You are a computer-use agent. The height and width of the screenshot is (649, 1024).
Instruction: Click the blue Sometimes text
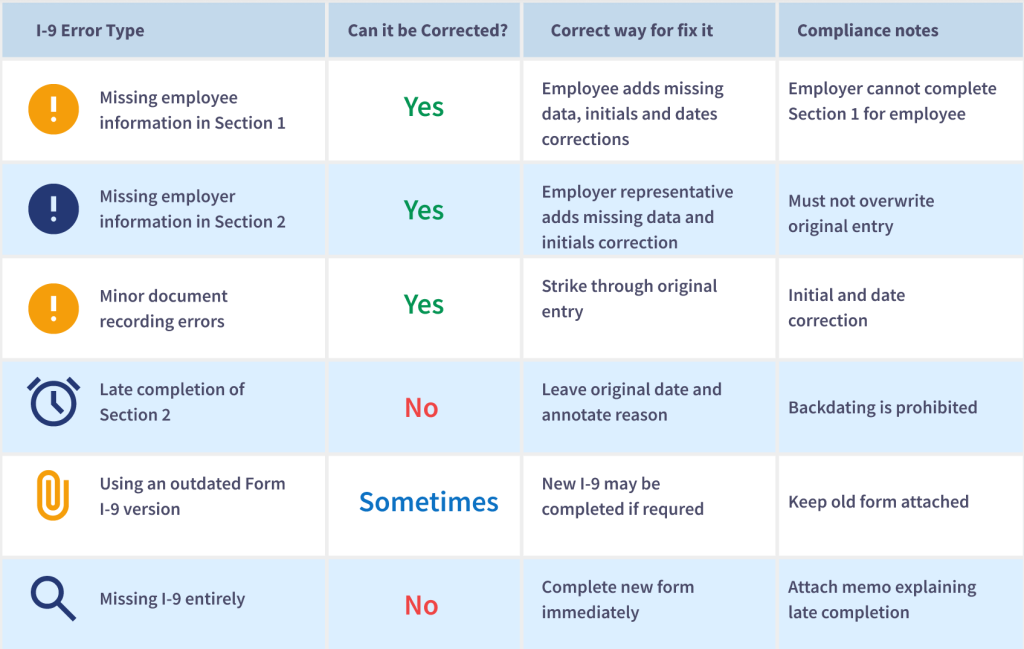pyautogui.click(x=428, y=502)
